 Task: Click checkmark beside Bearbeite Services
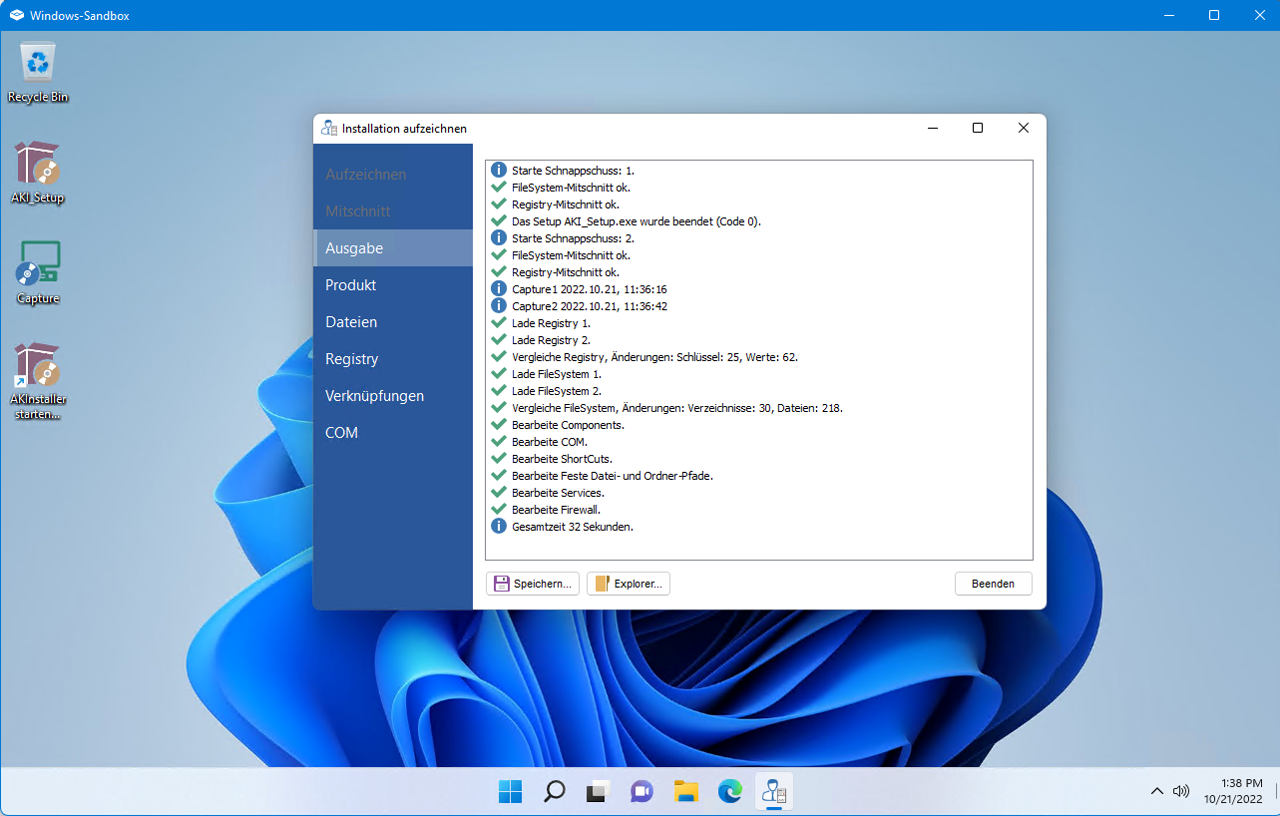click(x=499, y=492)
